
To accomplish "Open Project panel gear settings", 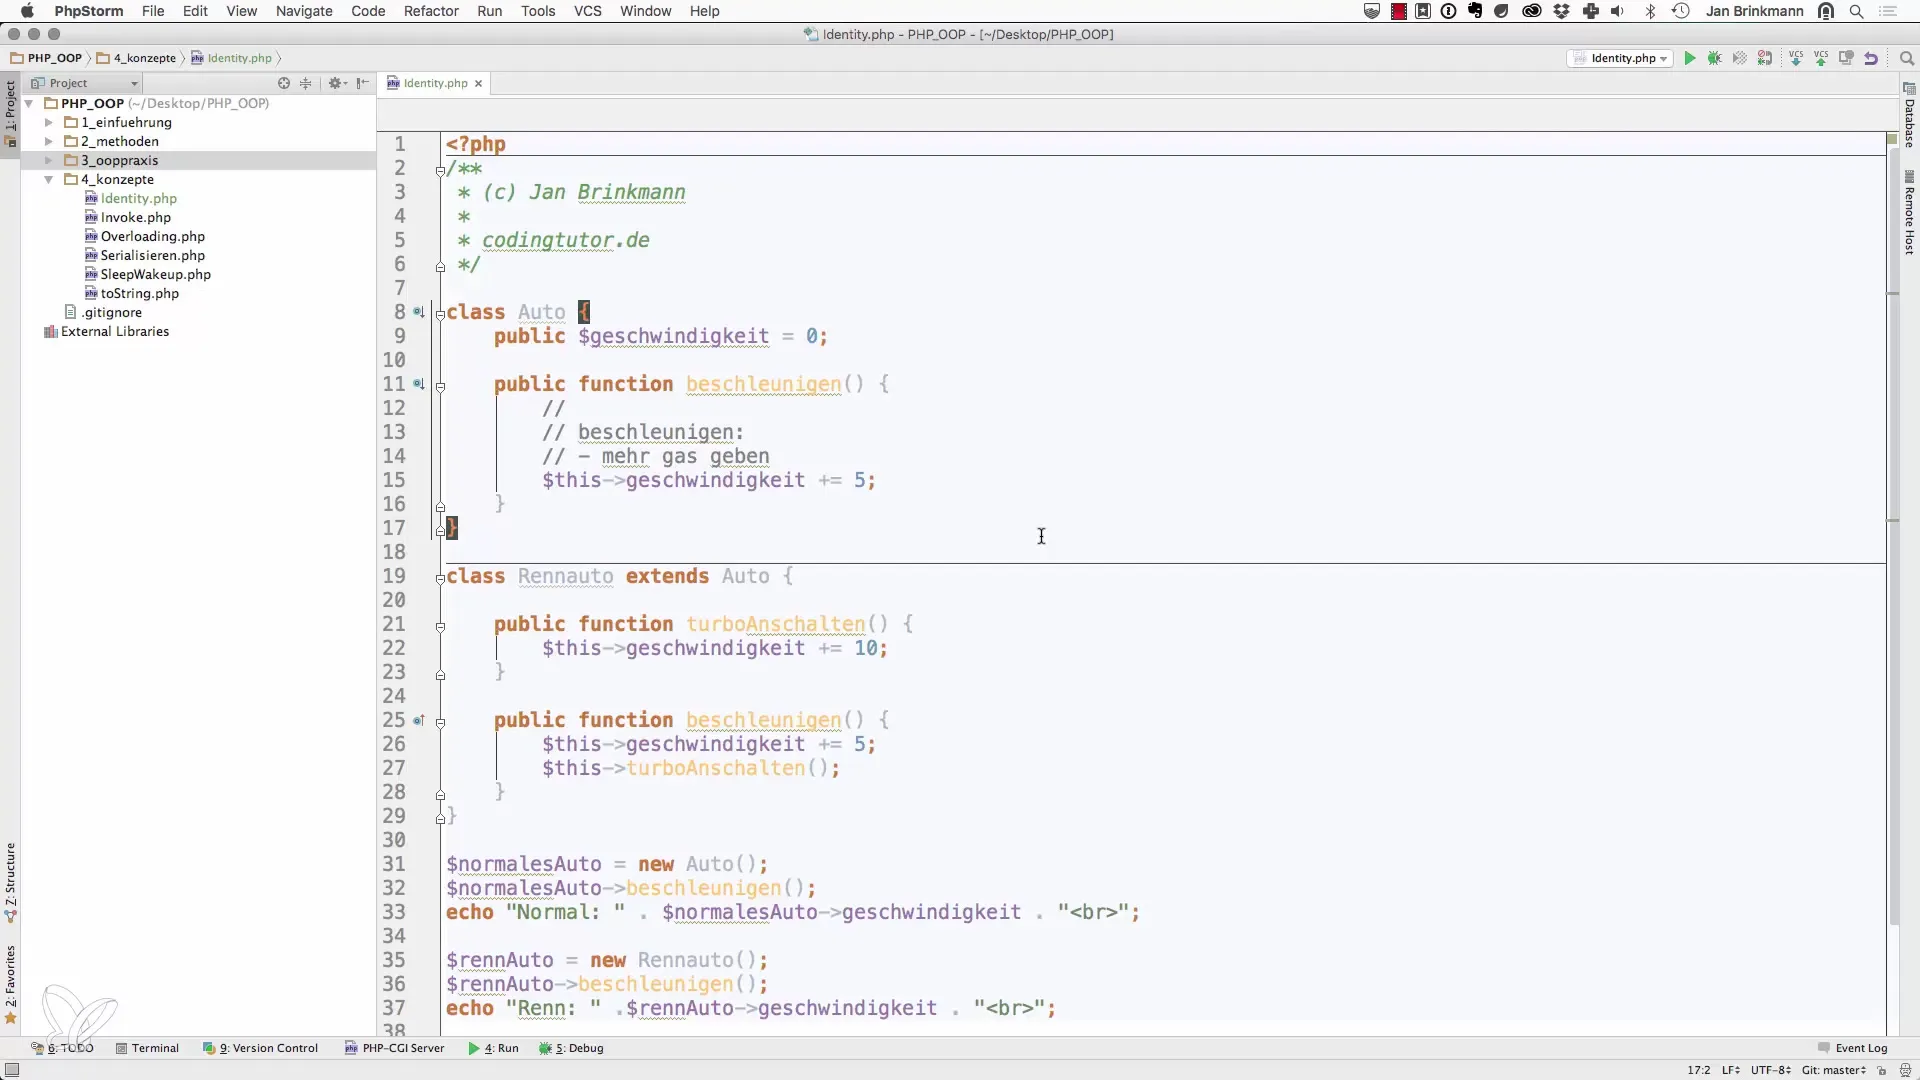I will 336,83.
